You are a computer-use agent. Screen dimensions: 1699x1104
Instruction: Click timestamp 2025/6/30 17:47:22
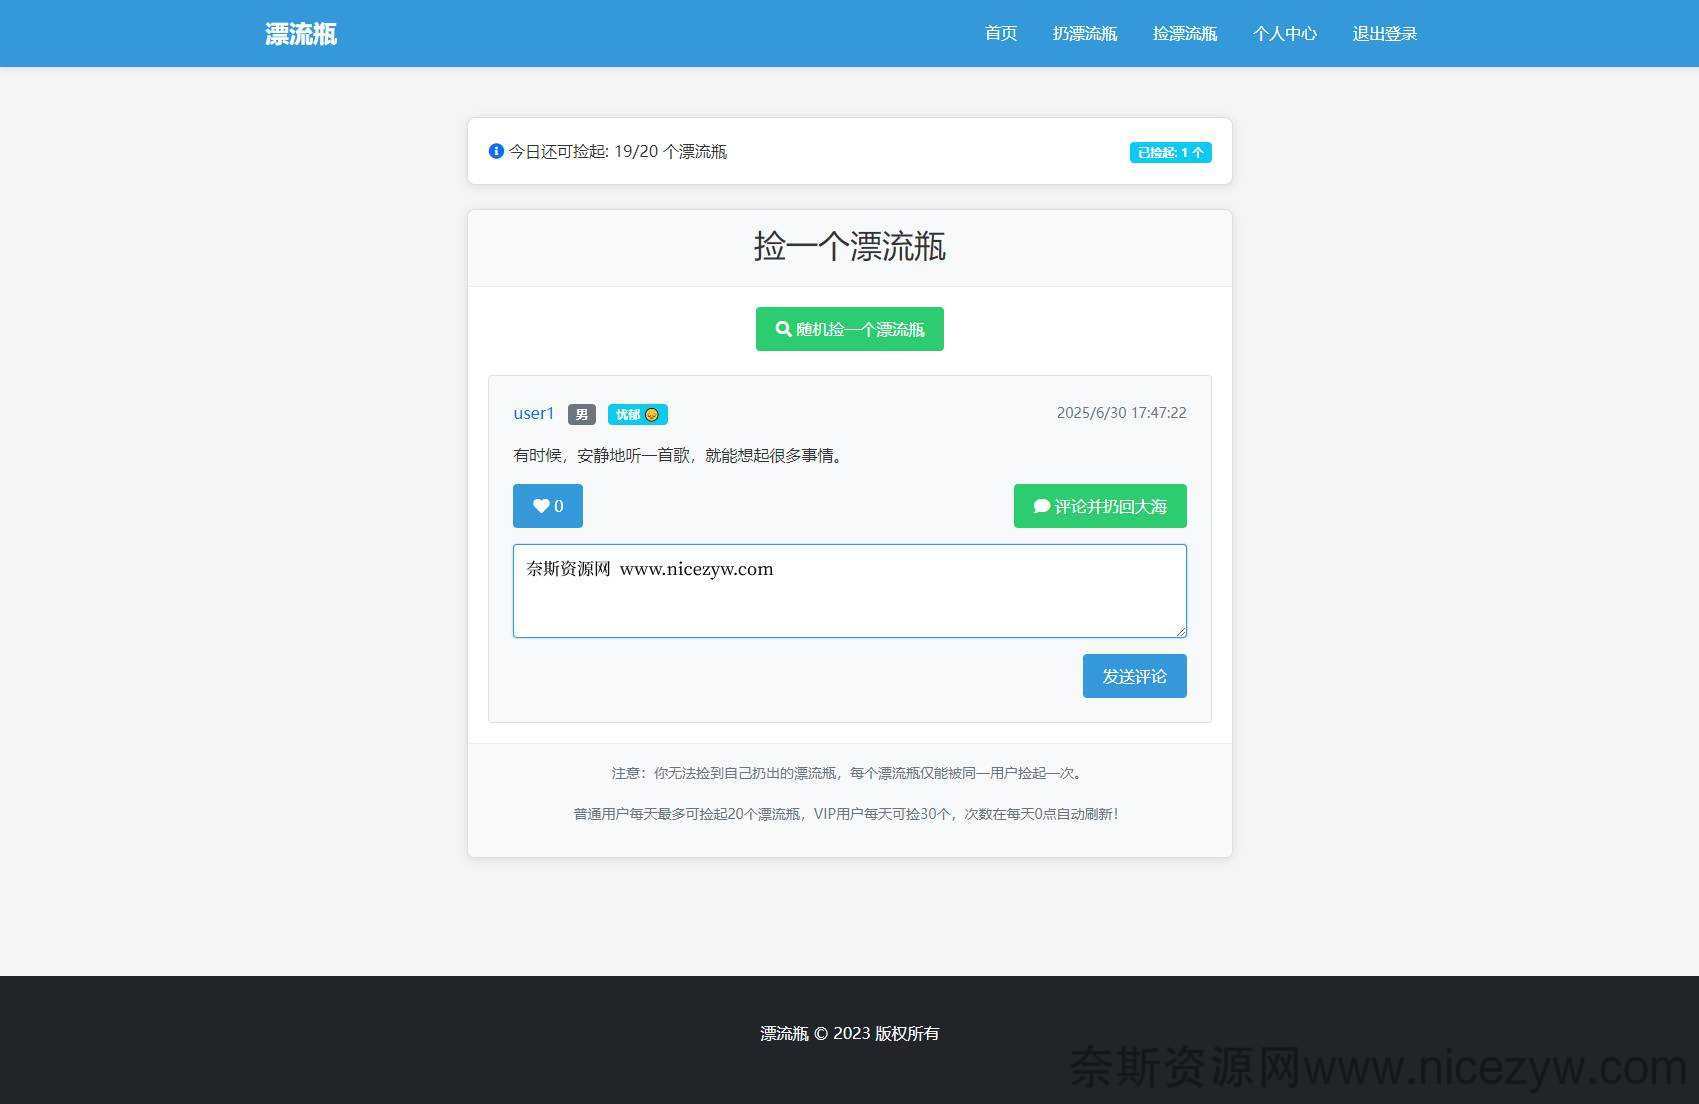(x=1122, y=413)
